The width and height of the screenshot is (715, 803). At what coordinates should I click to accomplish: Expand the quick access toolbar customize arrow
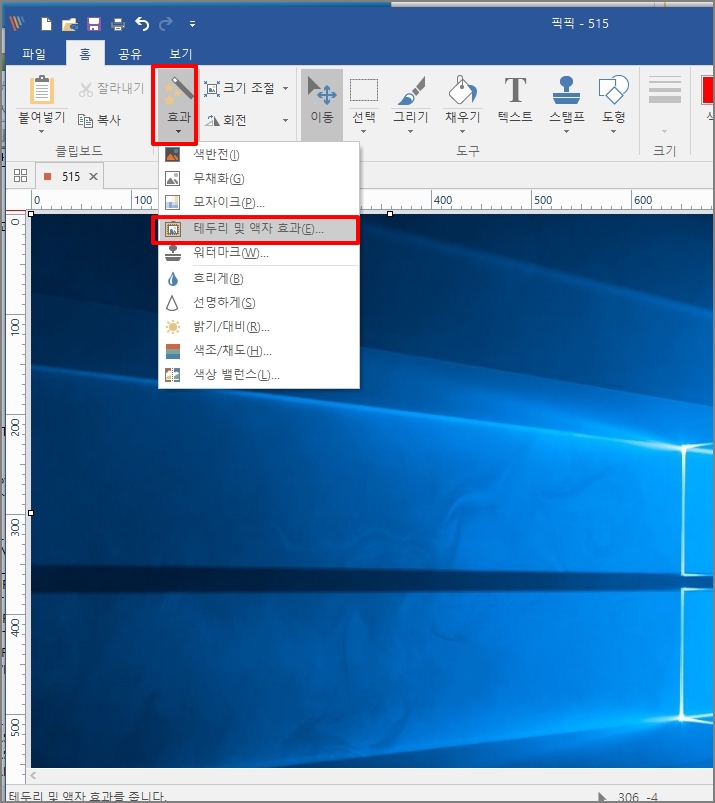pos(192,24)
